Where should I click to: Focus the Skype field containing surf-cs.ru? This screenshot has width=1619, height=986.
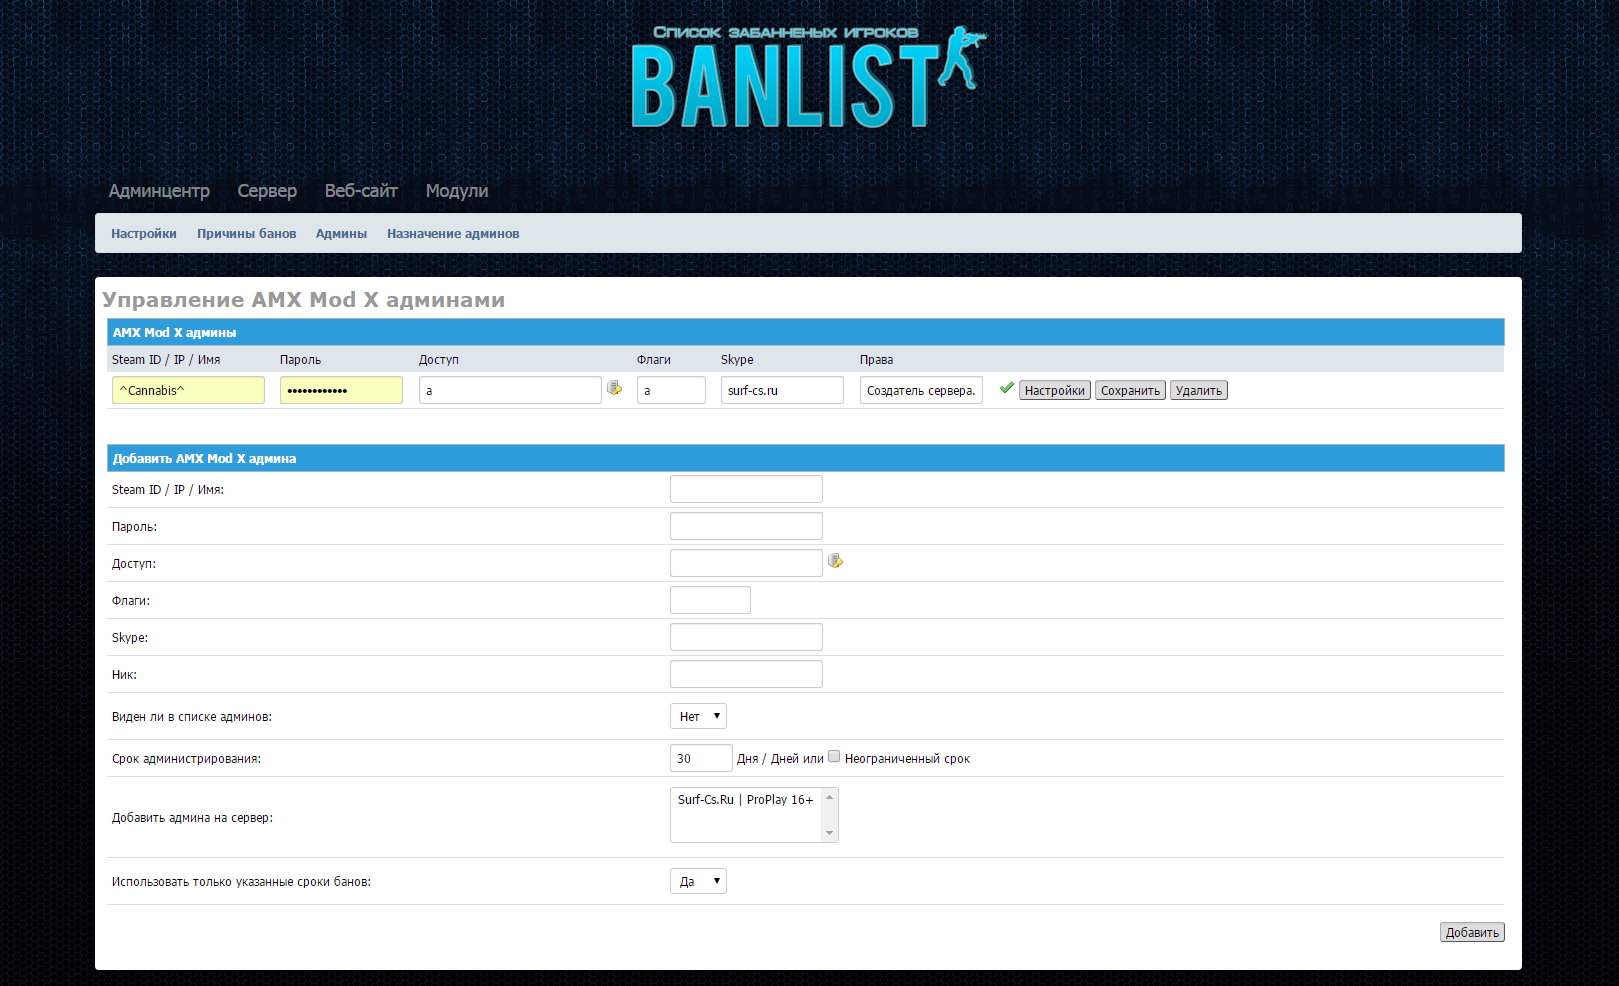pos(782,390)
